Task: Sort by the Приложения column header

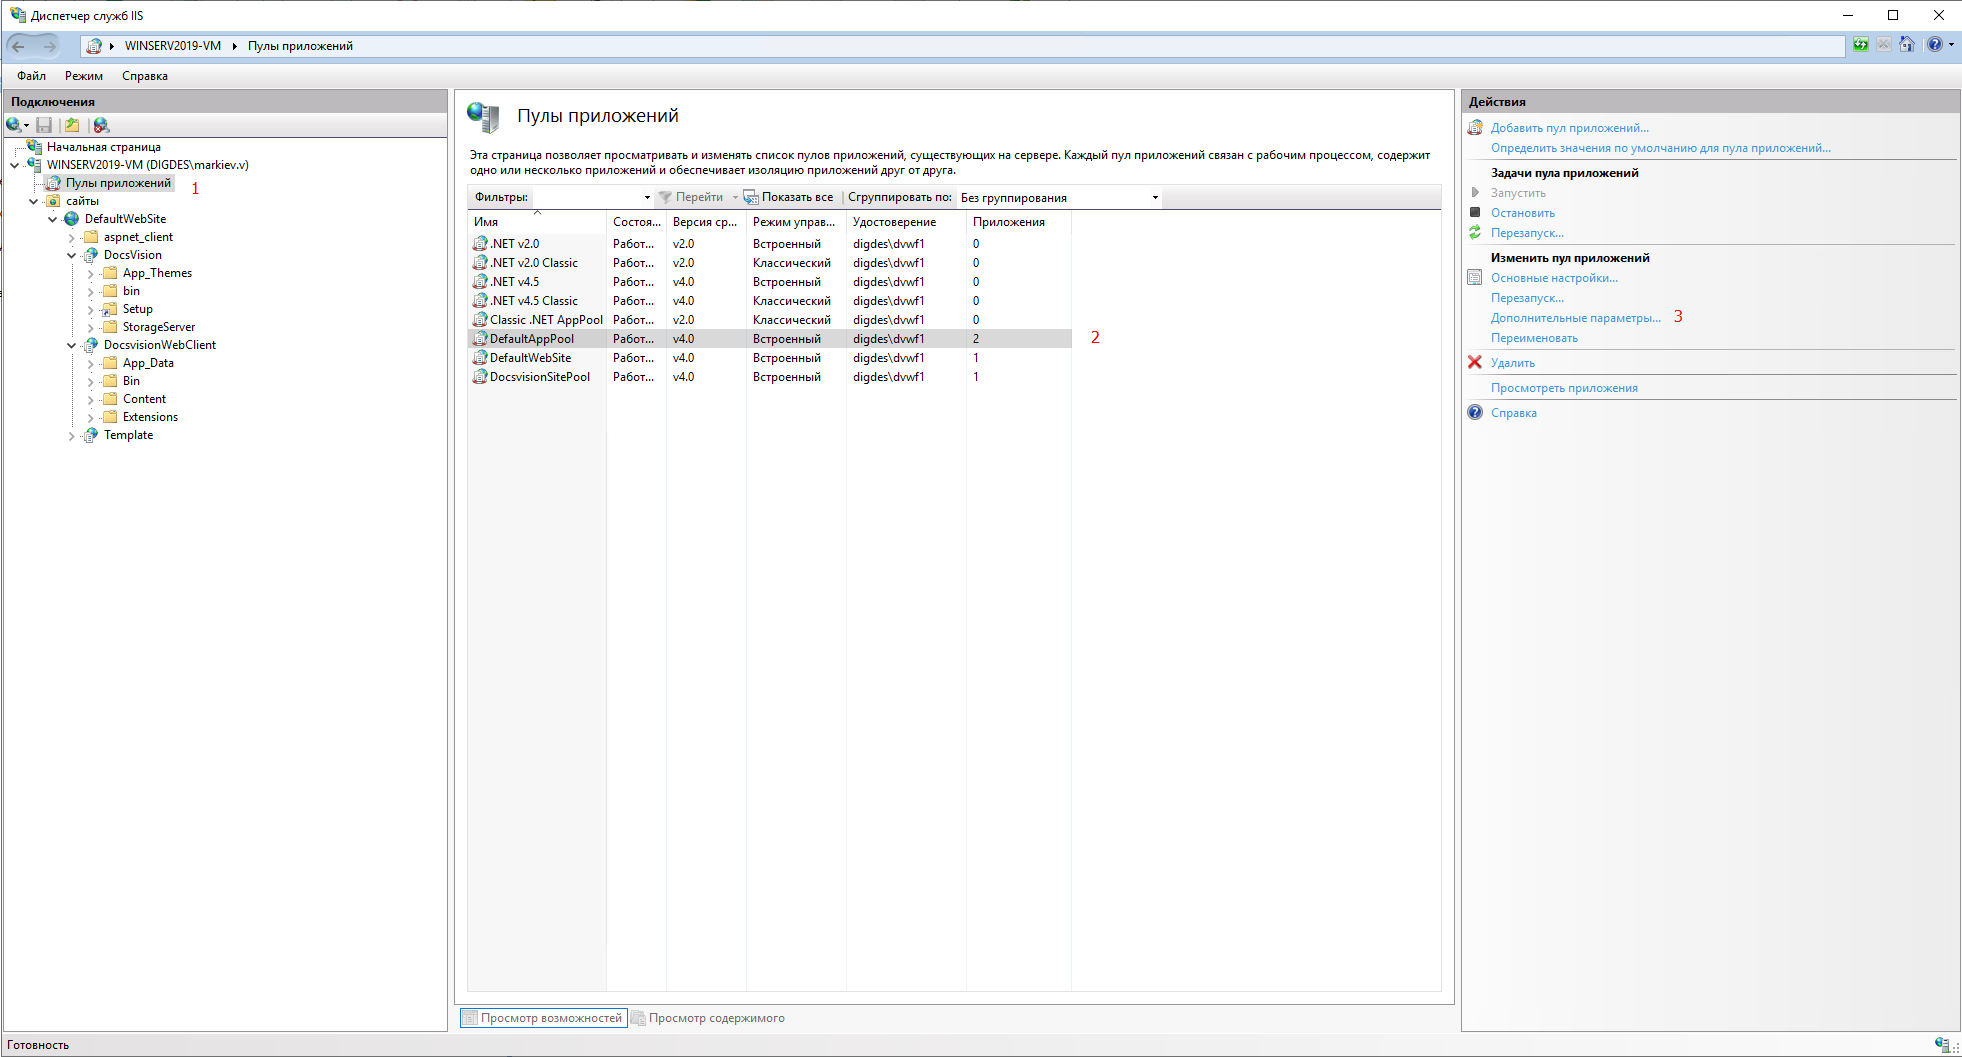Action: tap(1018, 222)
